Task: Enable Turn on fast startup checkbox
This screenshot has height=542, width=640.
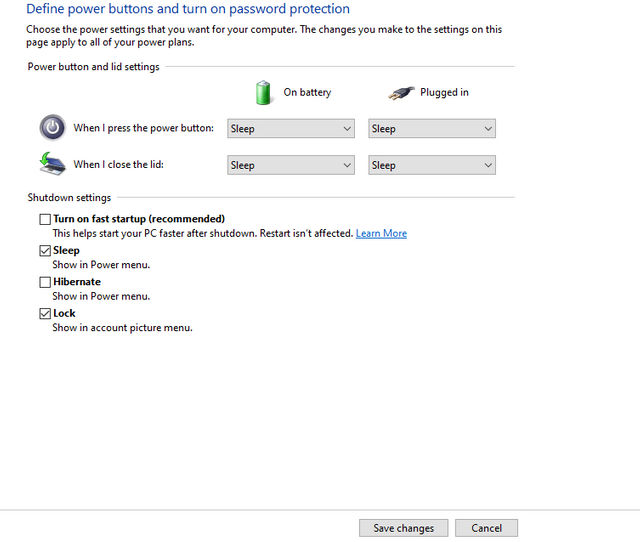Action: 45,219
